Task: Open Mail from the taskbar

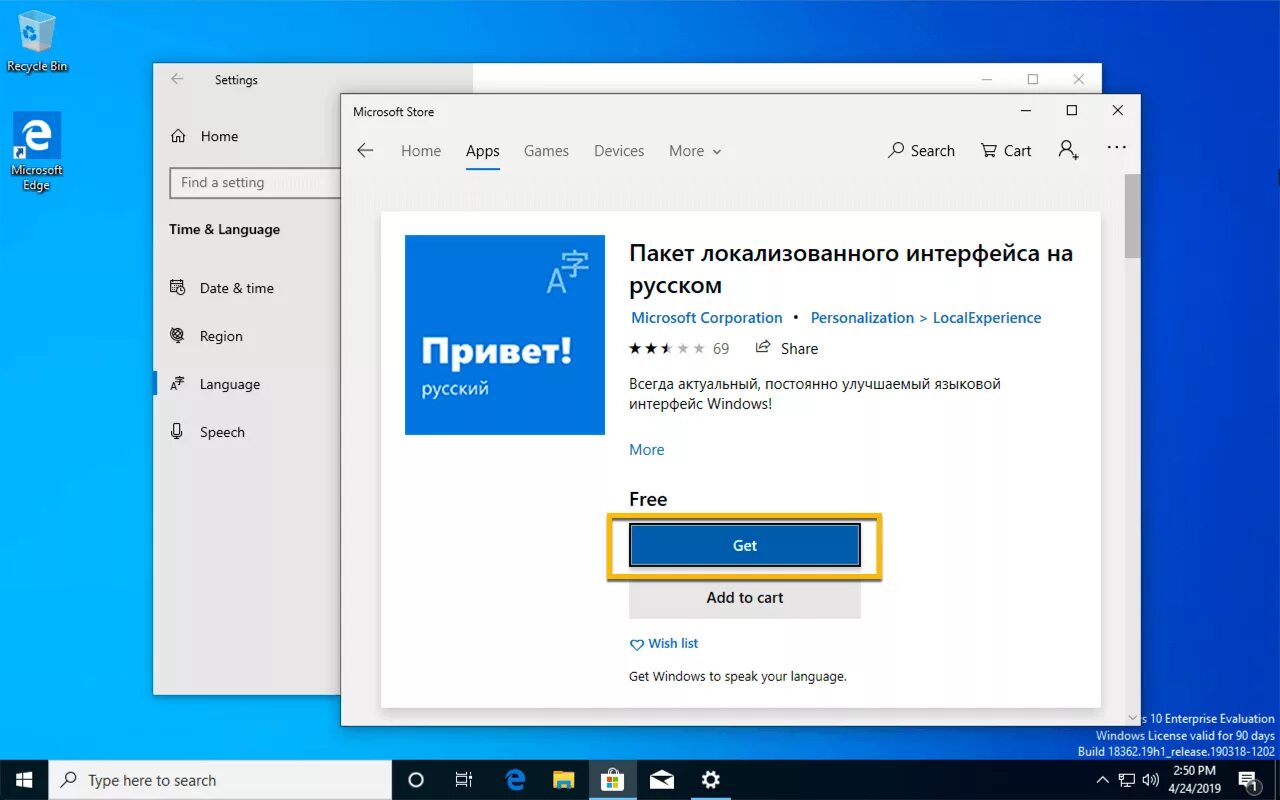Action: coord(662,780)
